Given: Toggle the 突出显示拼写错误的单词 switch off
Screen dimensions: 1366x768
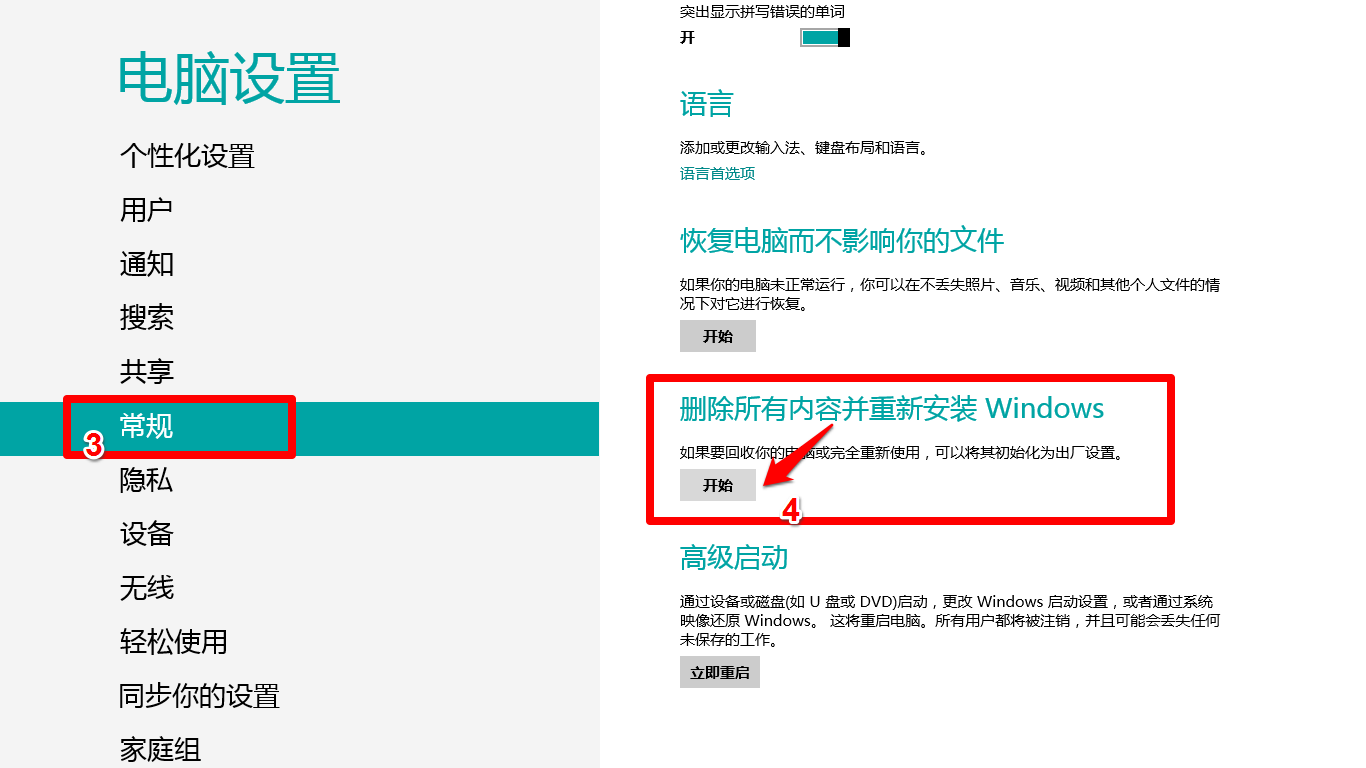Looking at the screenshot, I should pyautogui.click(x=822, y=37).
